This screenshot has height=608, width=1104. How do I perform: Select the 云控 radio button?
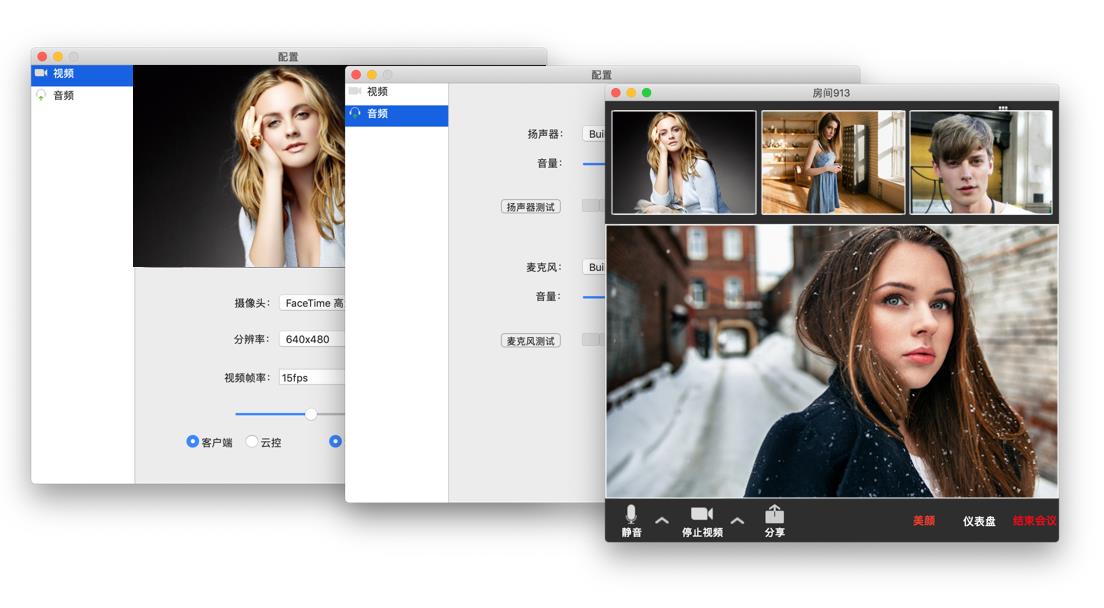252,441
